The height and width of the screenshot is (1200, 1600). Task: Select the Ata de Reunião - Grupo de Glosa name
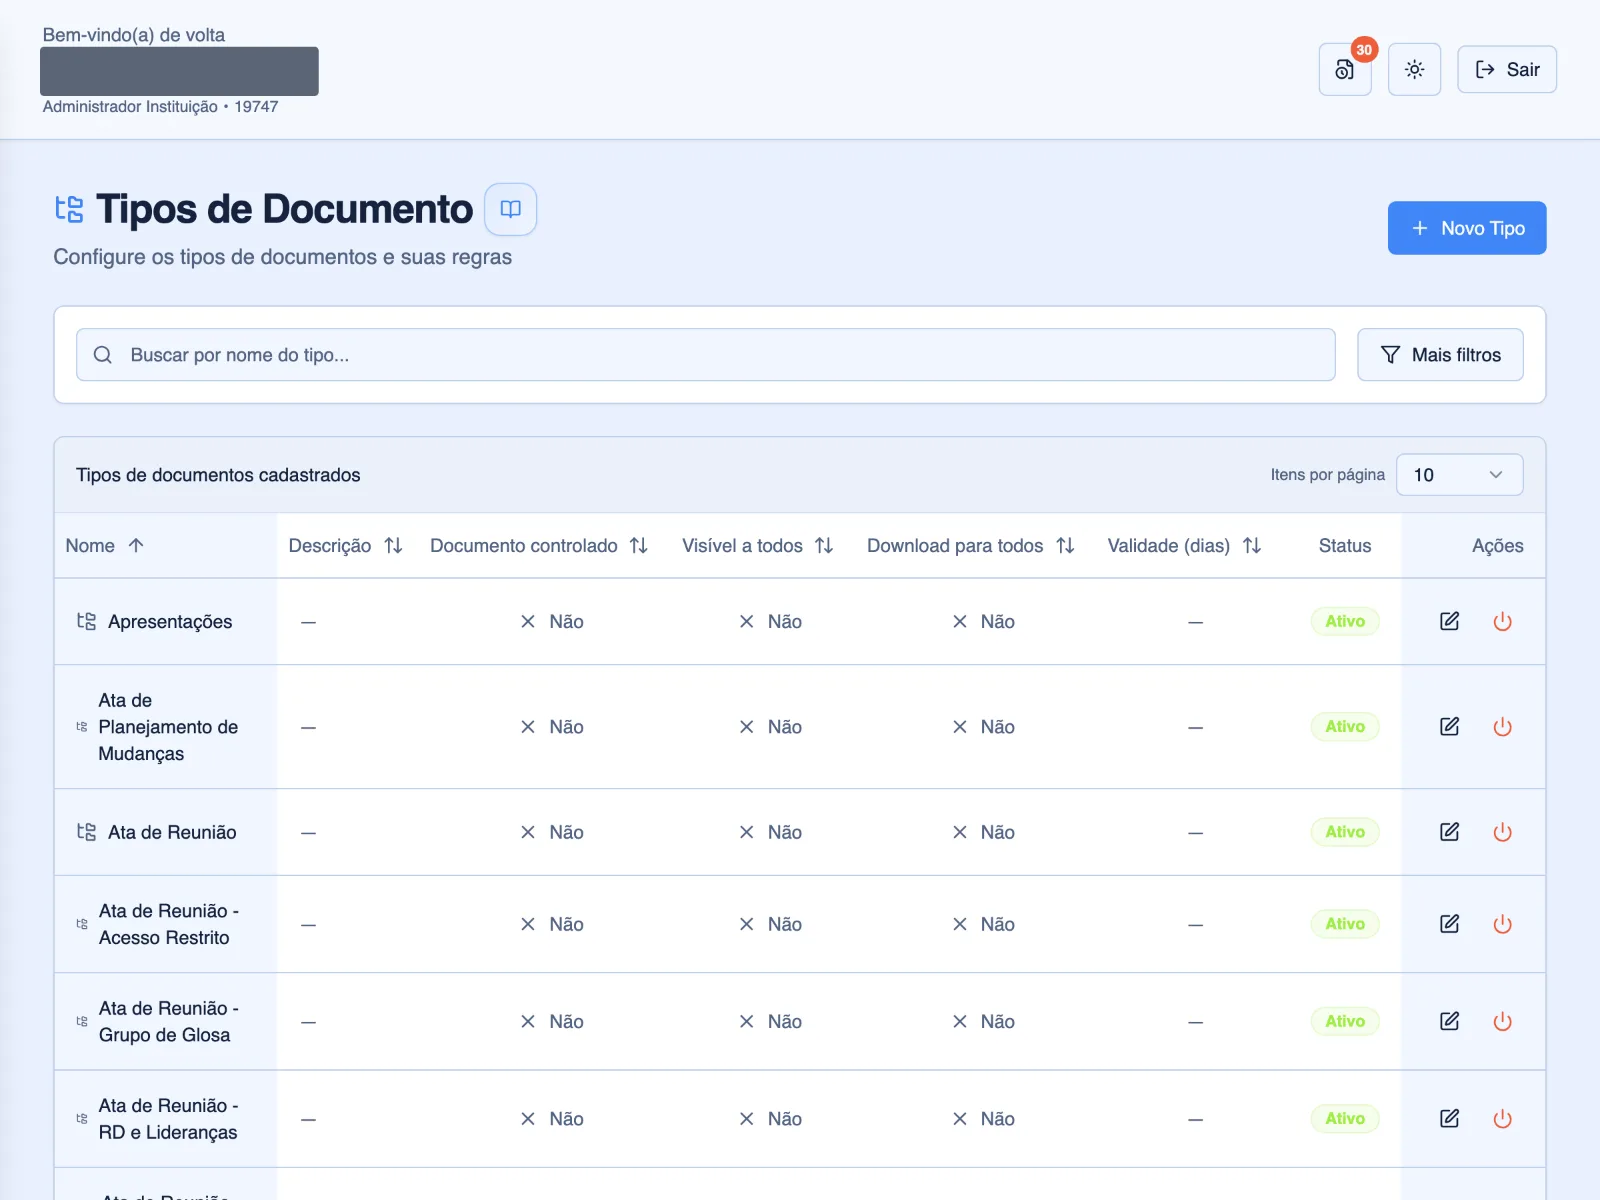(168, 1021)
